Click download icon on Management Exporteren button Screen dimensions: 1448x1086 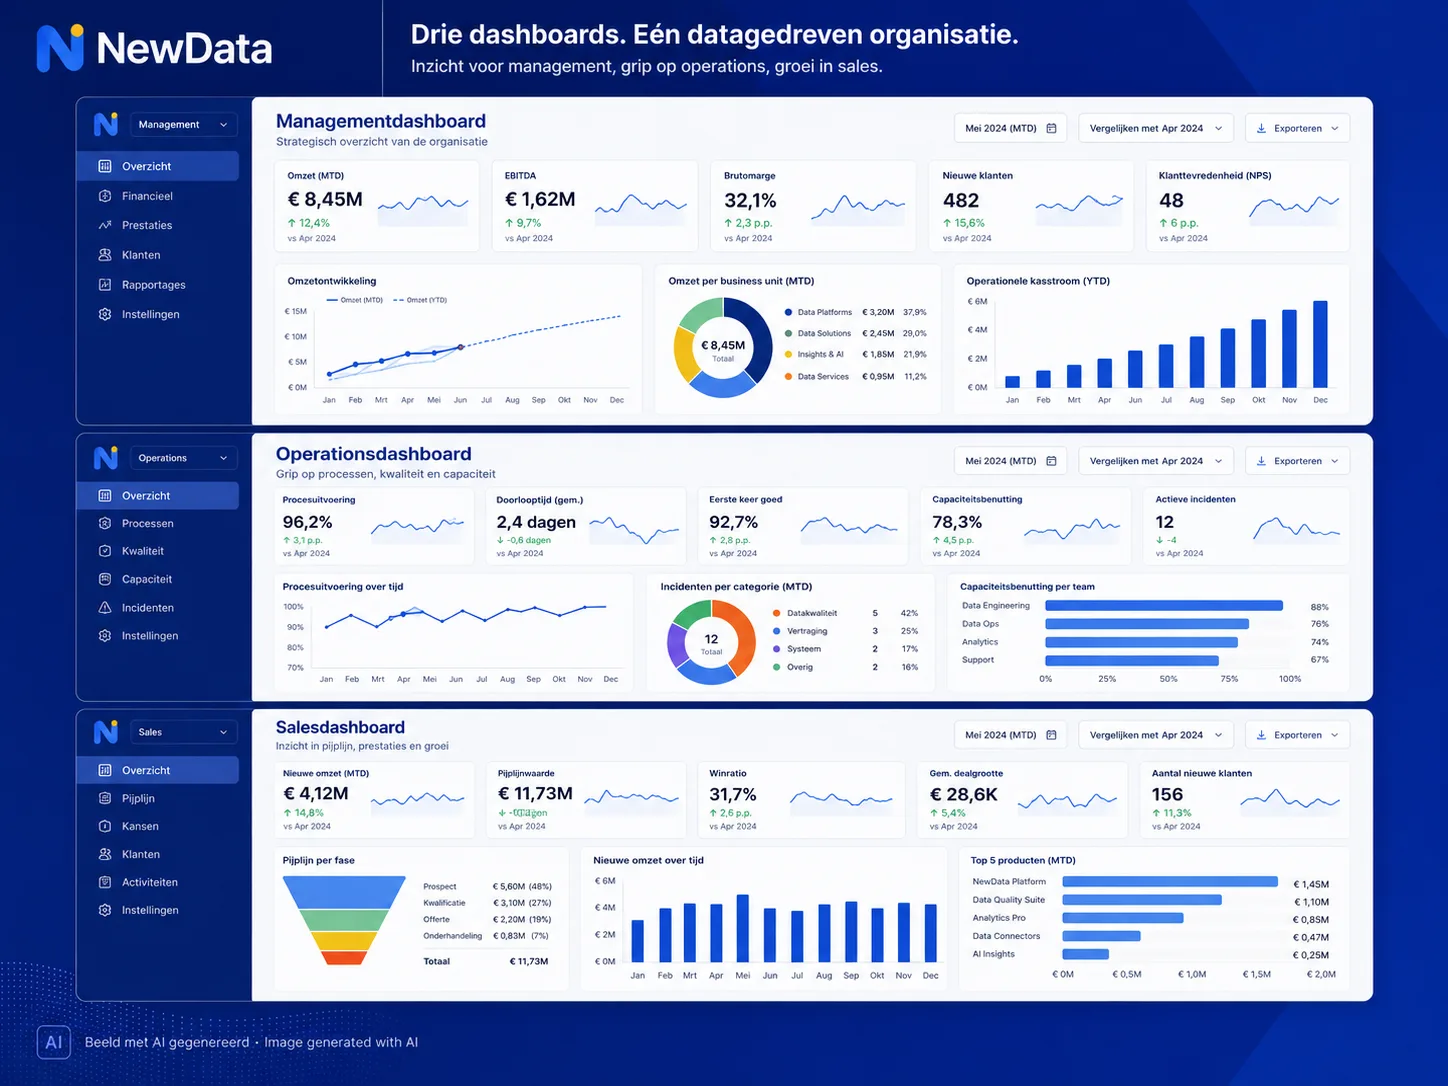[1261, 128]
